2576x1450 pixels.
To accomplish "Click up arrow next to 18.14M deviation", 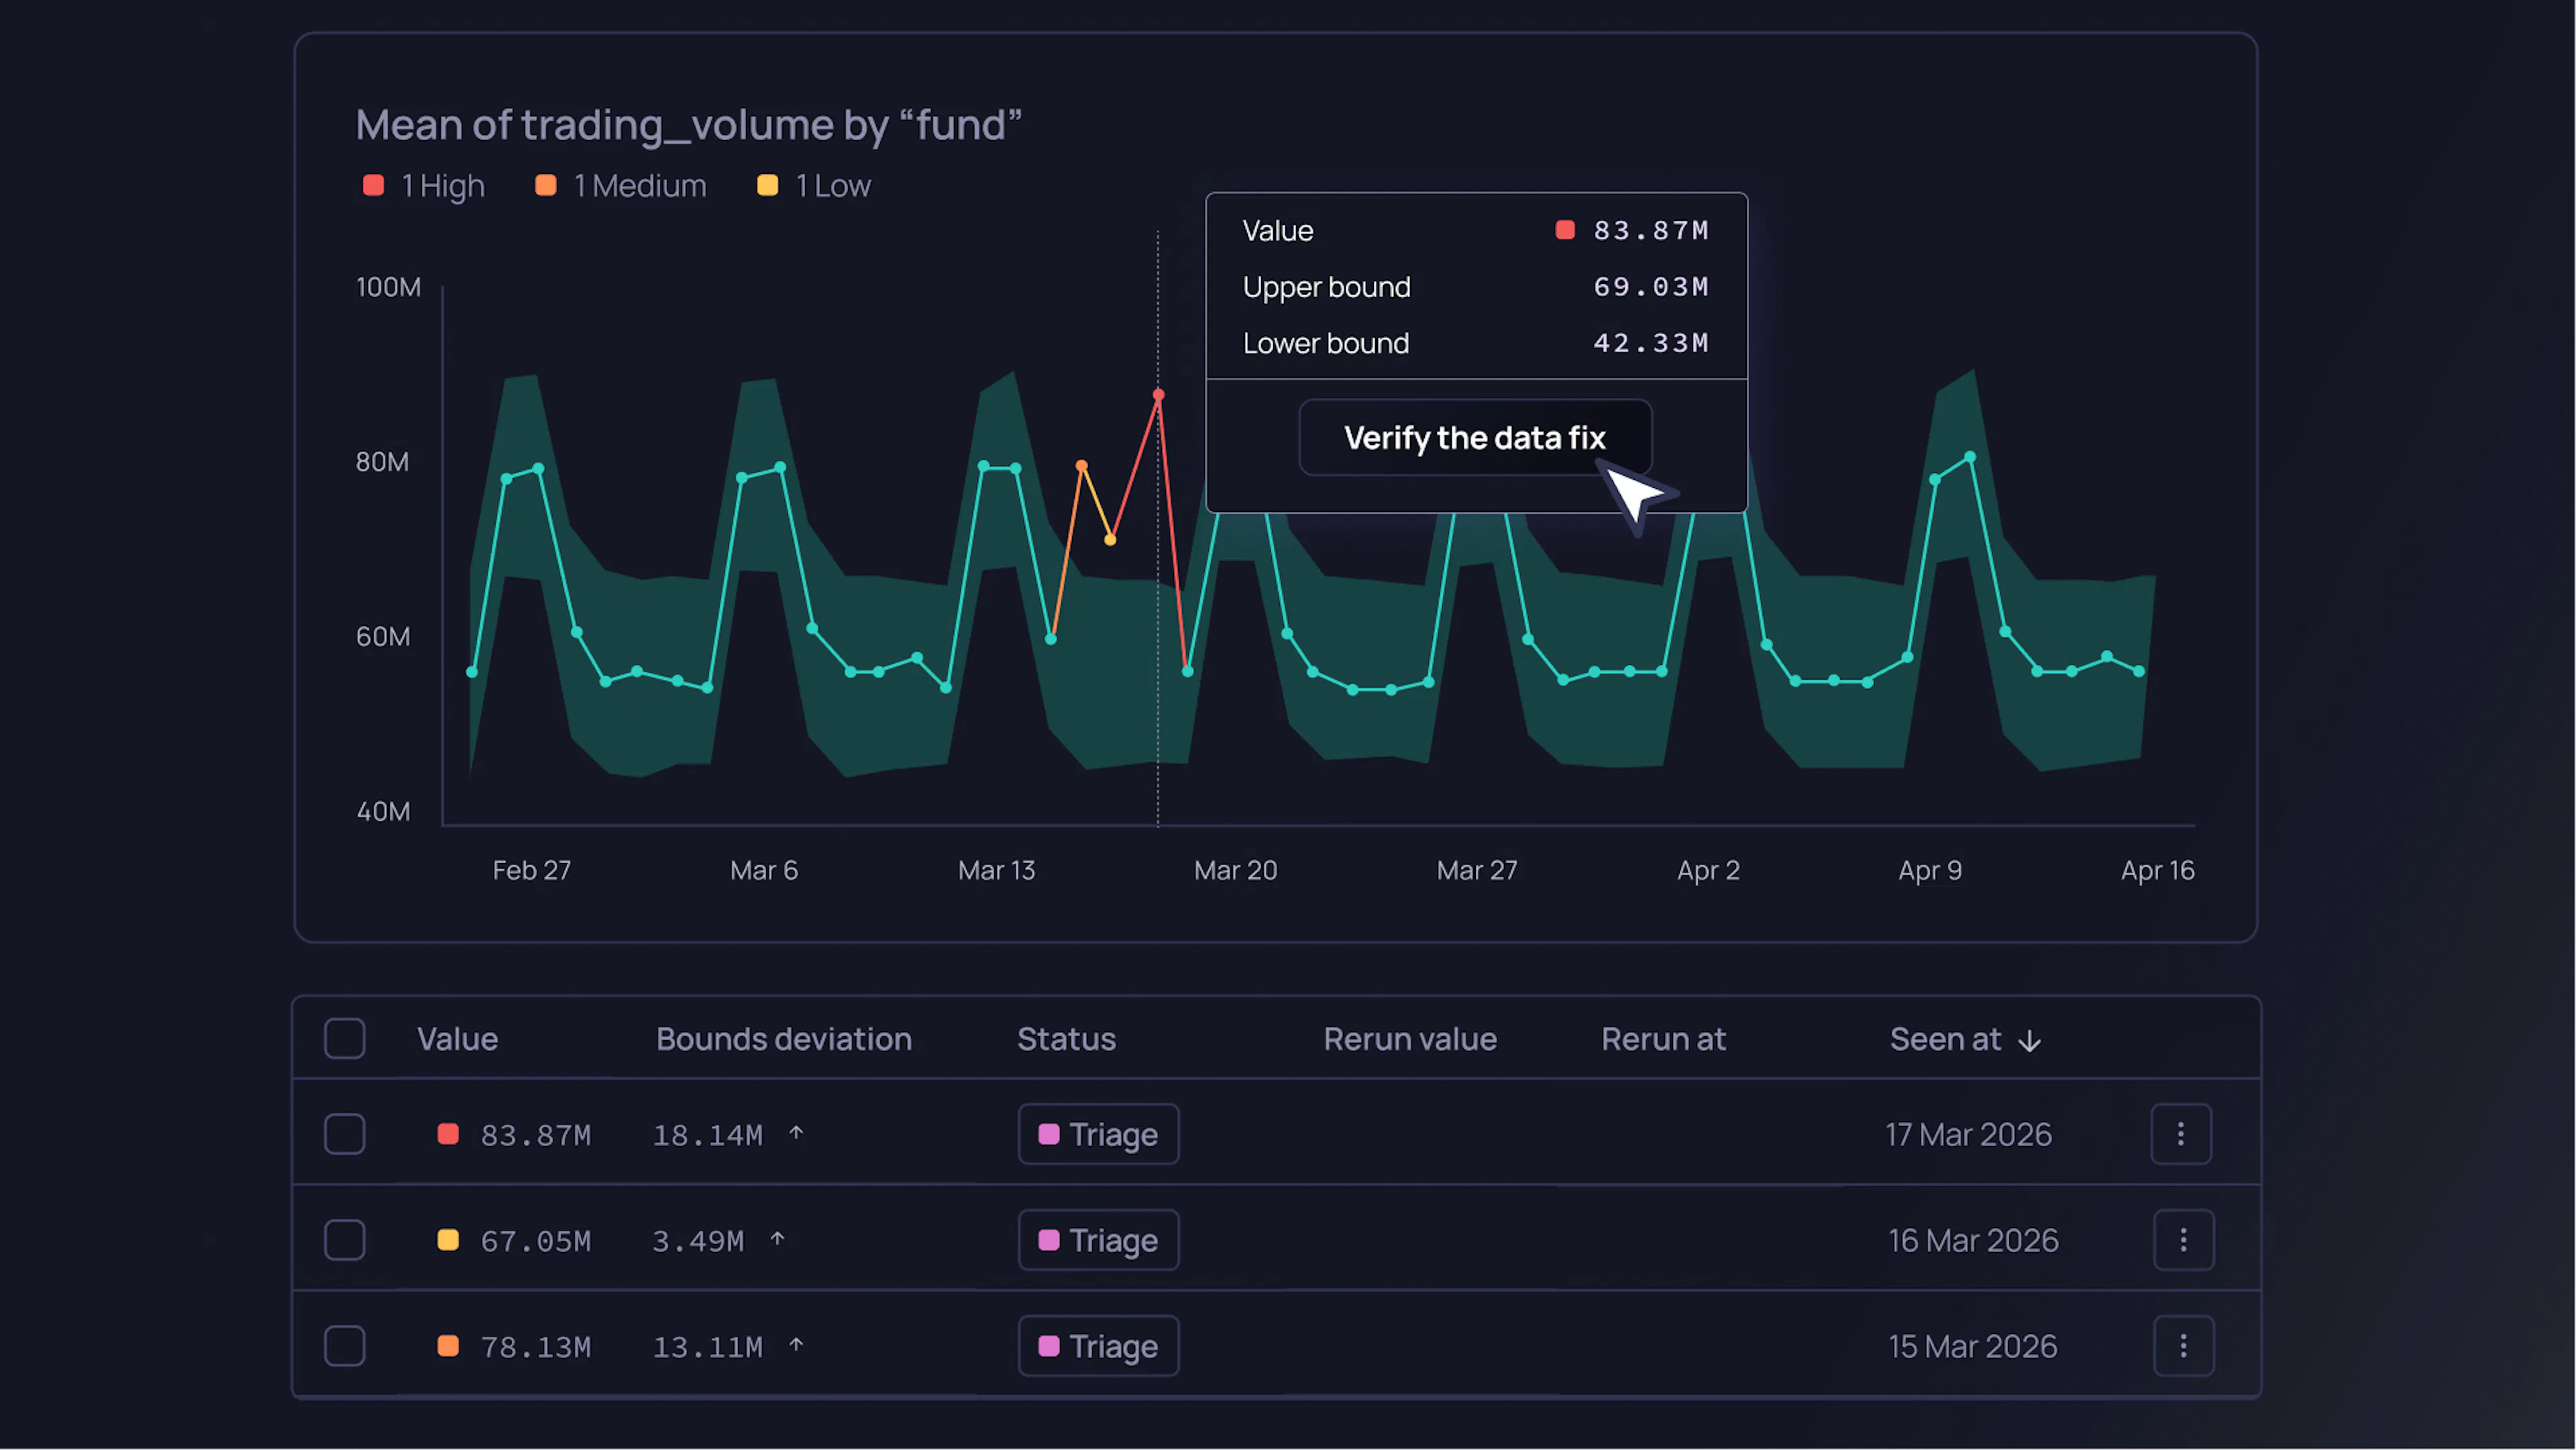I will [796, 1133].
